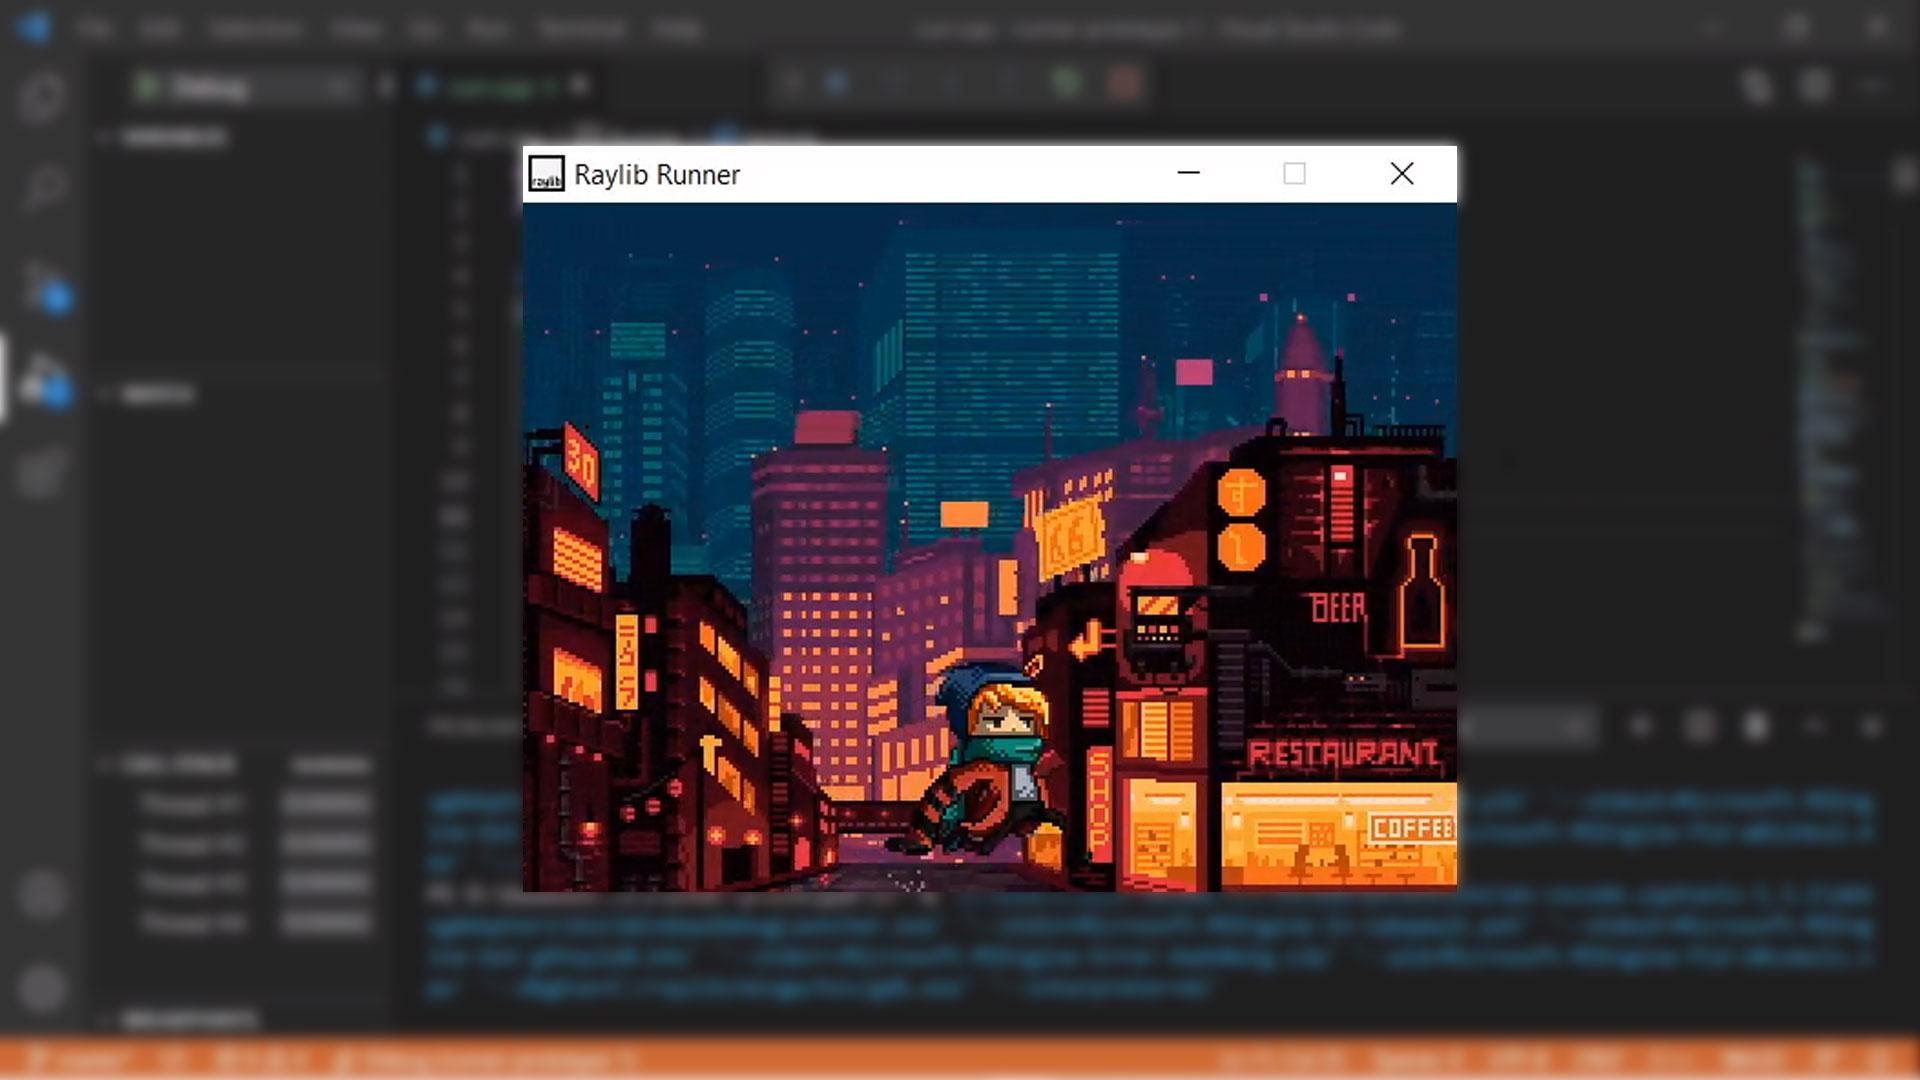This screenshot has width=1920, height=1080.
Task: Open the Search view in activity bar
Action: tap(42, 187)
